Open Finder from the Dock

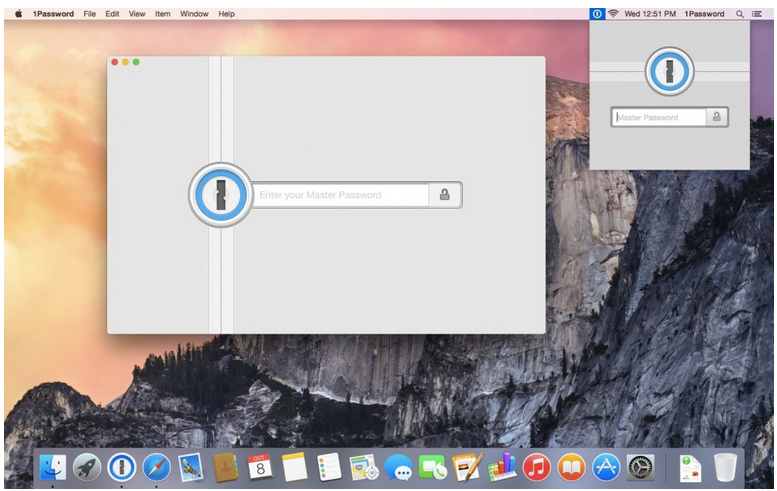pyautogui.click(x=53, y=467)
